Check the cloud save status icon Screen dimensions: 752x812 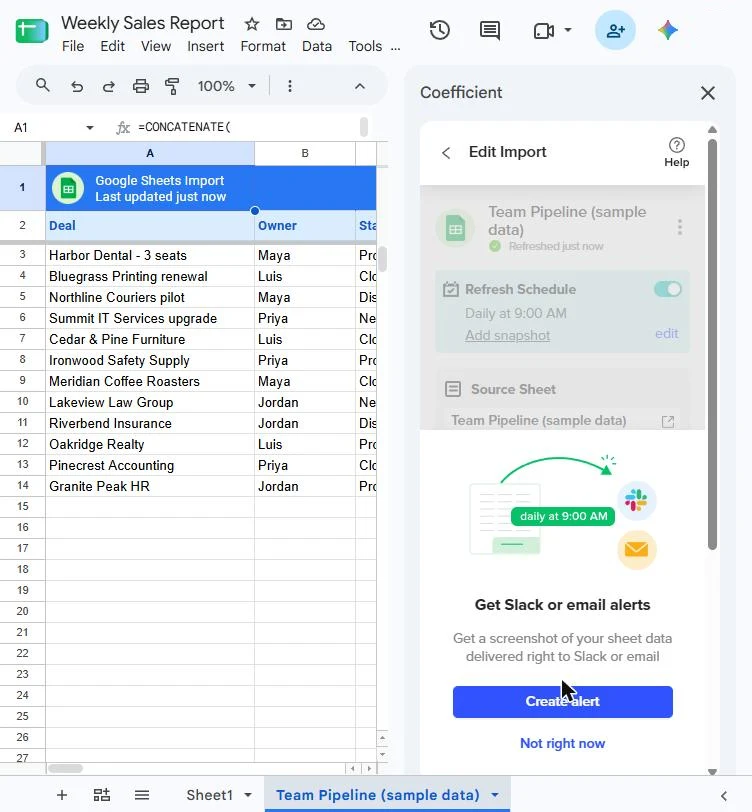click(x=316, y=24)
